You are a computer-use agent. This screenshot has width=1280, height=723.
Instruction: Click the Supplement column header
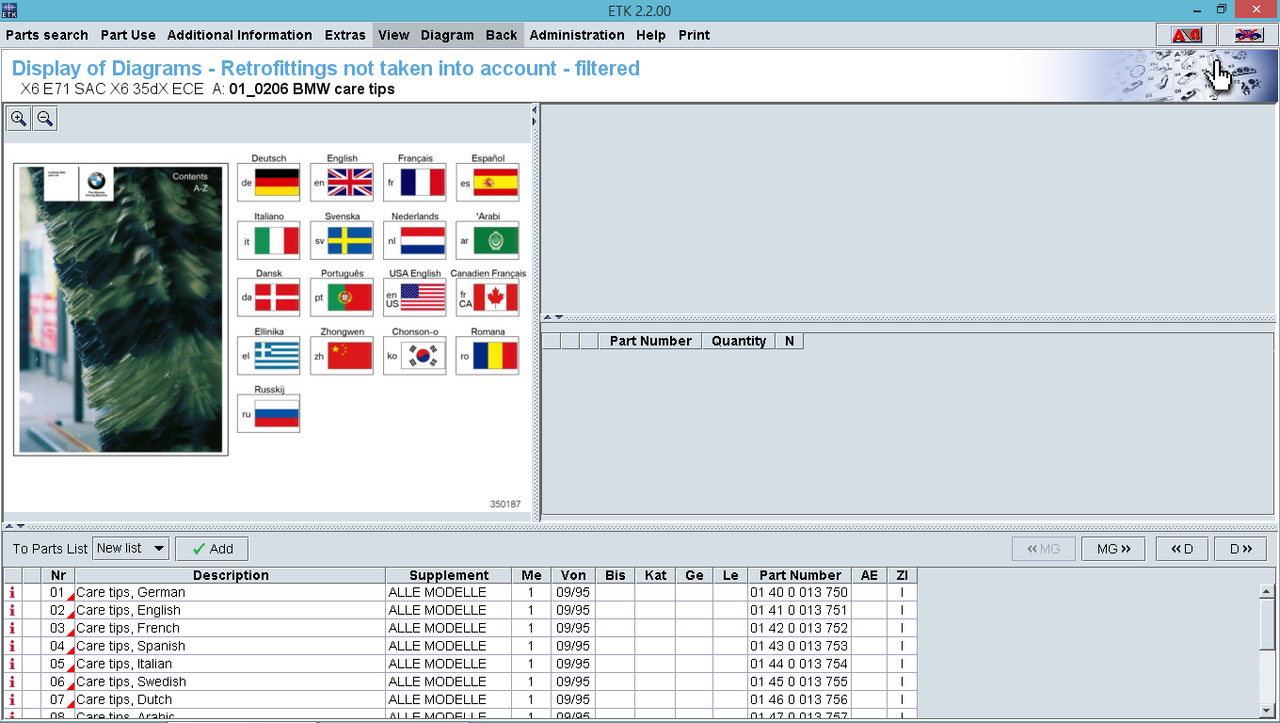click(x=449, y=576)
